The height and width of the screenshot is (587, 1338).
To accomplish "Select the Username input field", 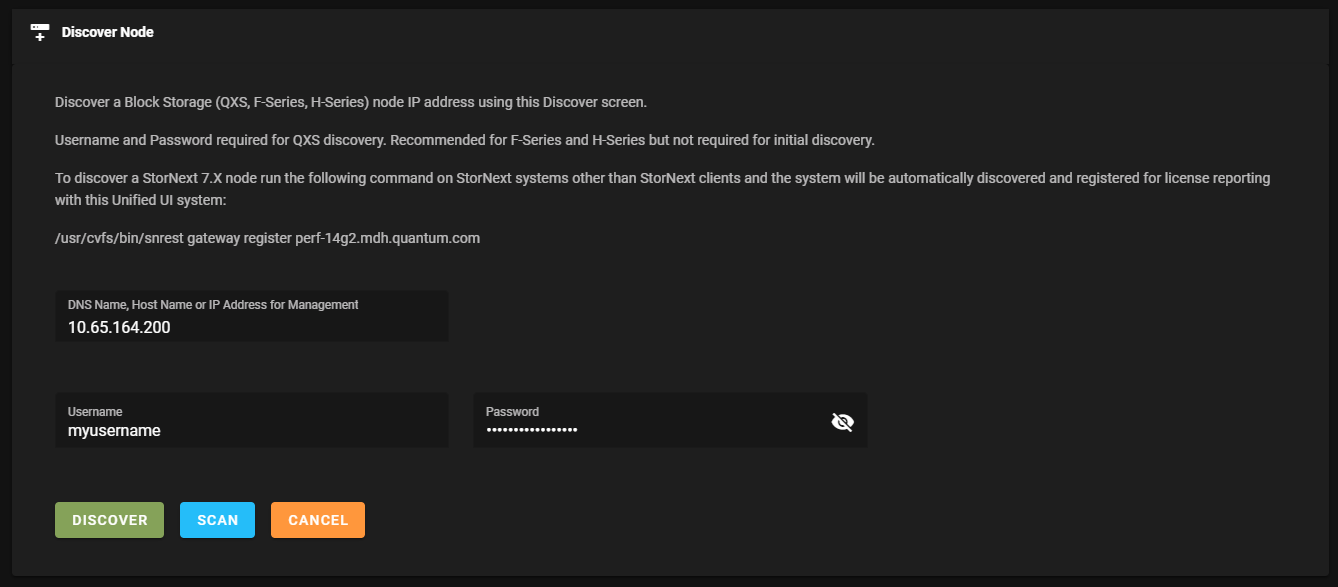I will pos(251,420).
